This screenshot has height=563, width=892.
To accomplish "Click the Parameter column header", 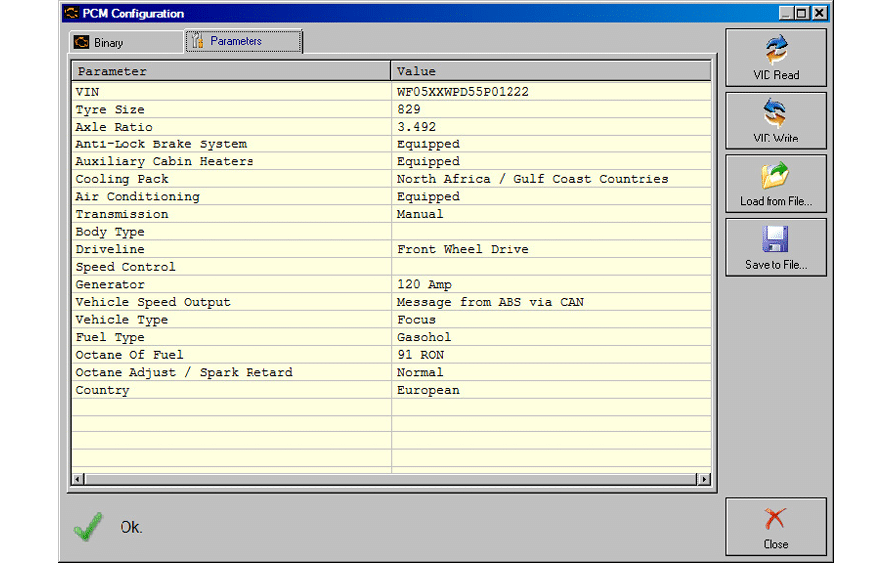I will tap(230, 72).
